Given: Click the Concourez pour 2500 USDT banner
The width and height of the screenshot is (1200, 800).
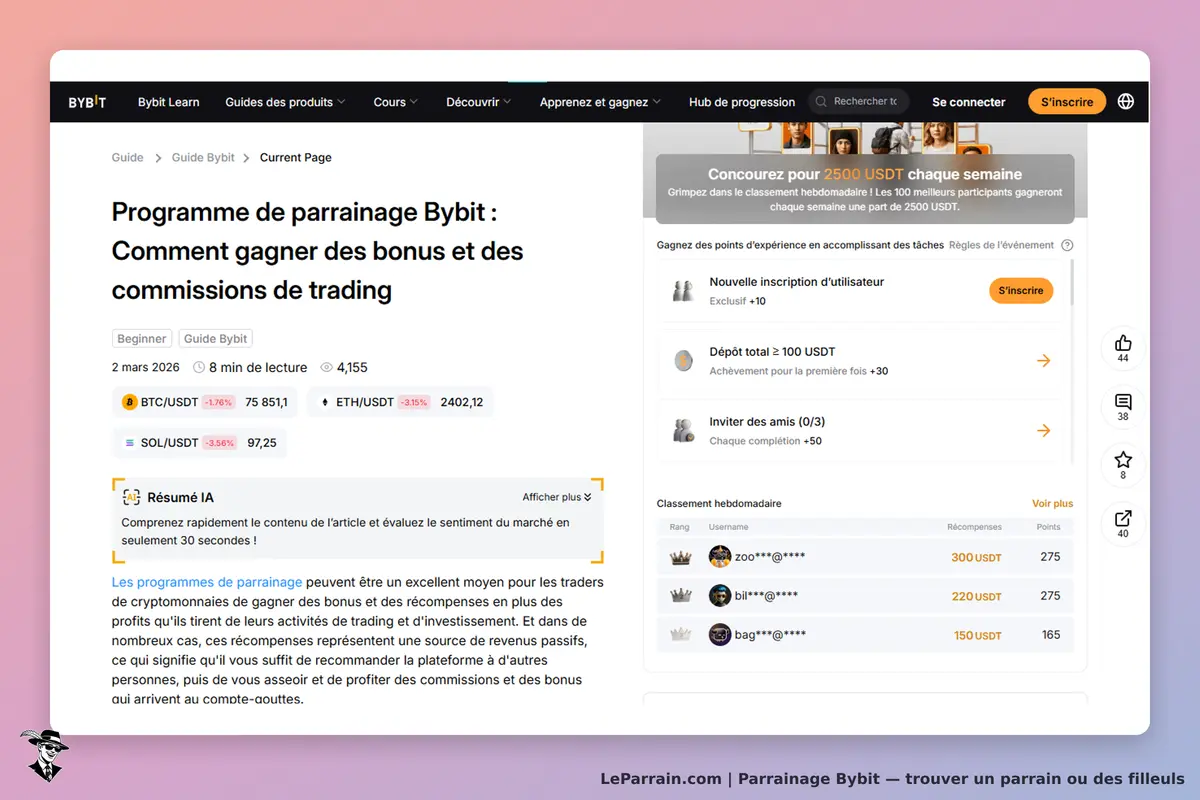Looking at the screenshot, I should point(865,188).
